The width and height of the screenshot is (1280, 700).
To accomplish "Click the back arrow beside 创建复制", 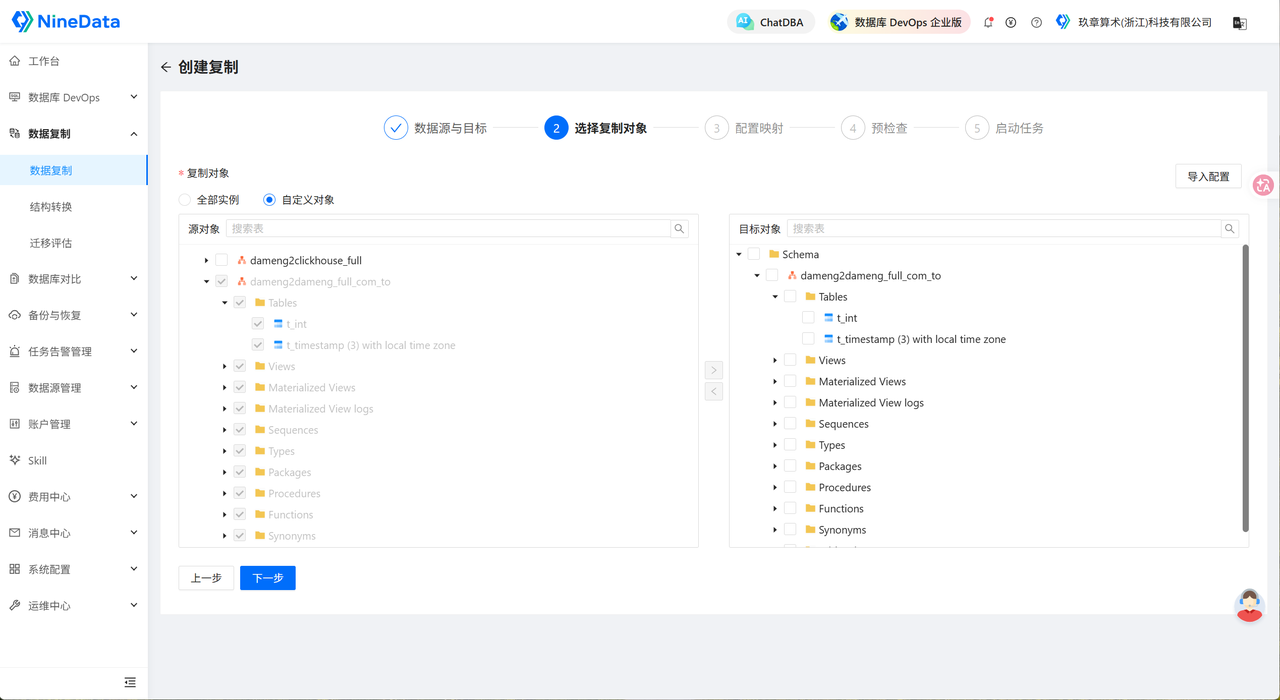I will pyautogui.click(x=166, y=67).
